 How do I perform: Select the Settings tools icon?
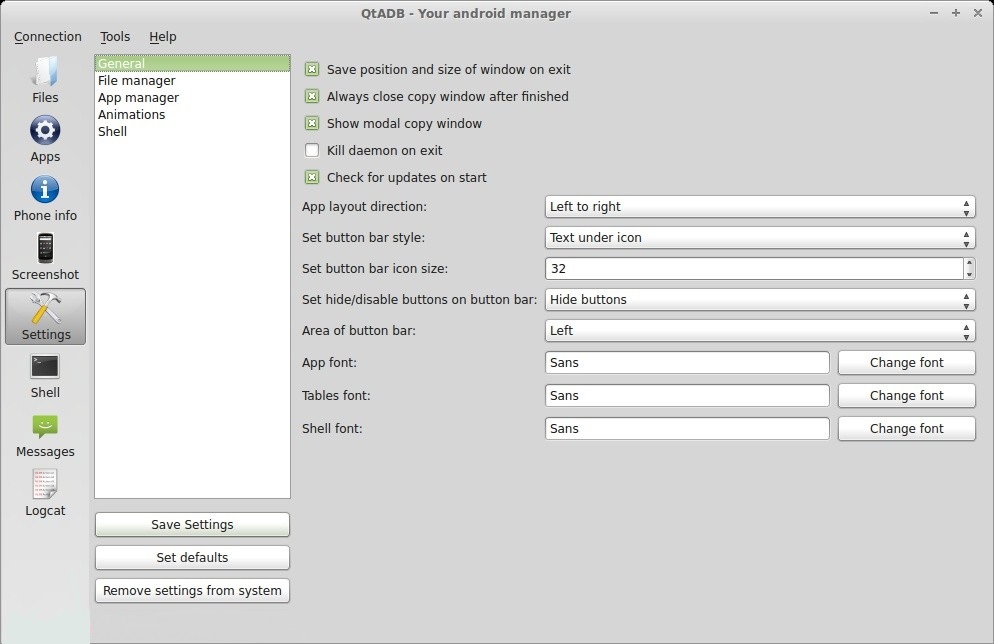click(46, 316)
